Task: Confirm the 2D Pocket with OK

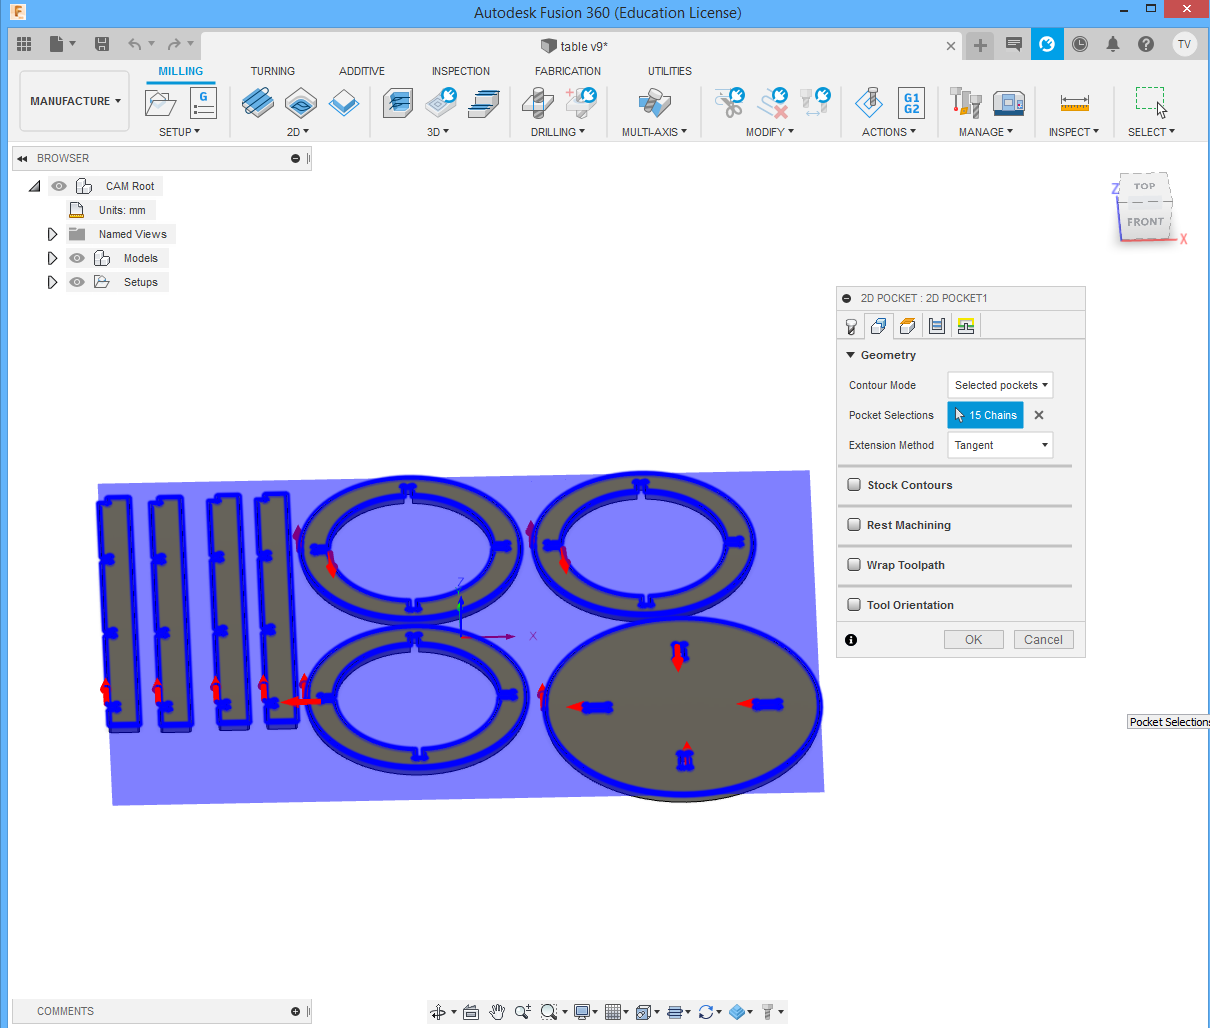Action: (974, 640)
